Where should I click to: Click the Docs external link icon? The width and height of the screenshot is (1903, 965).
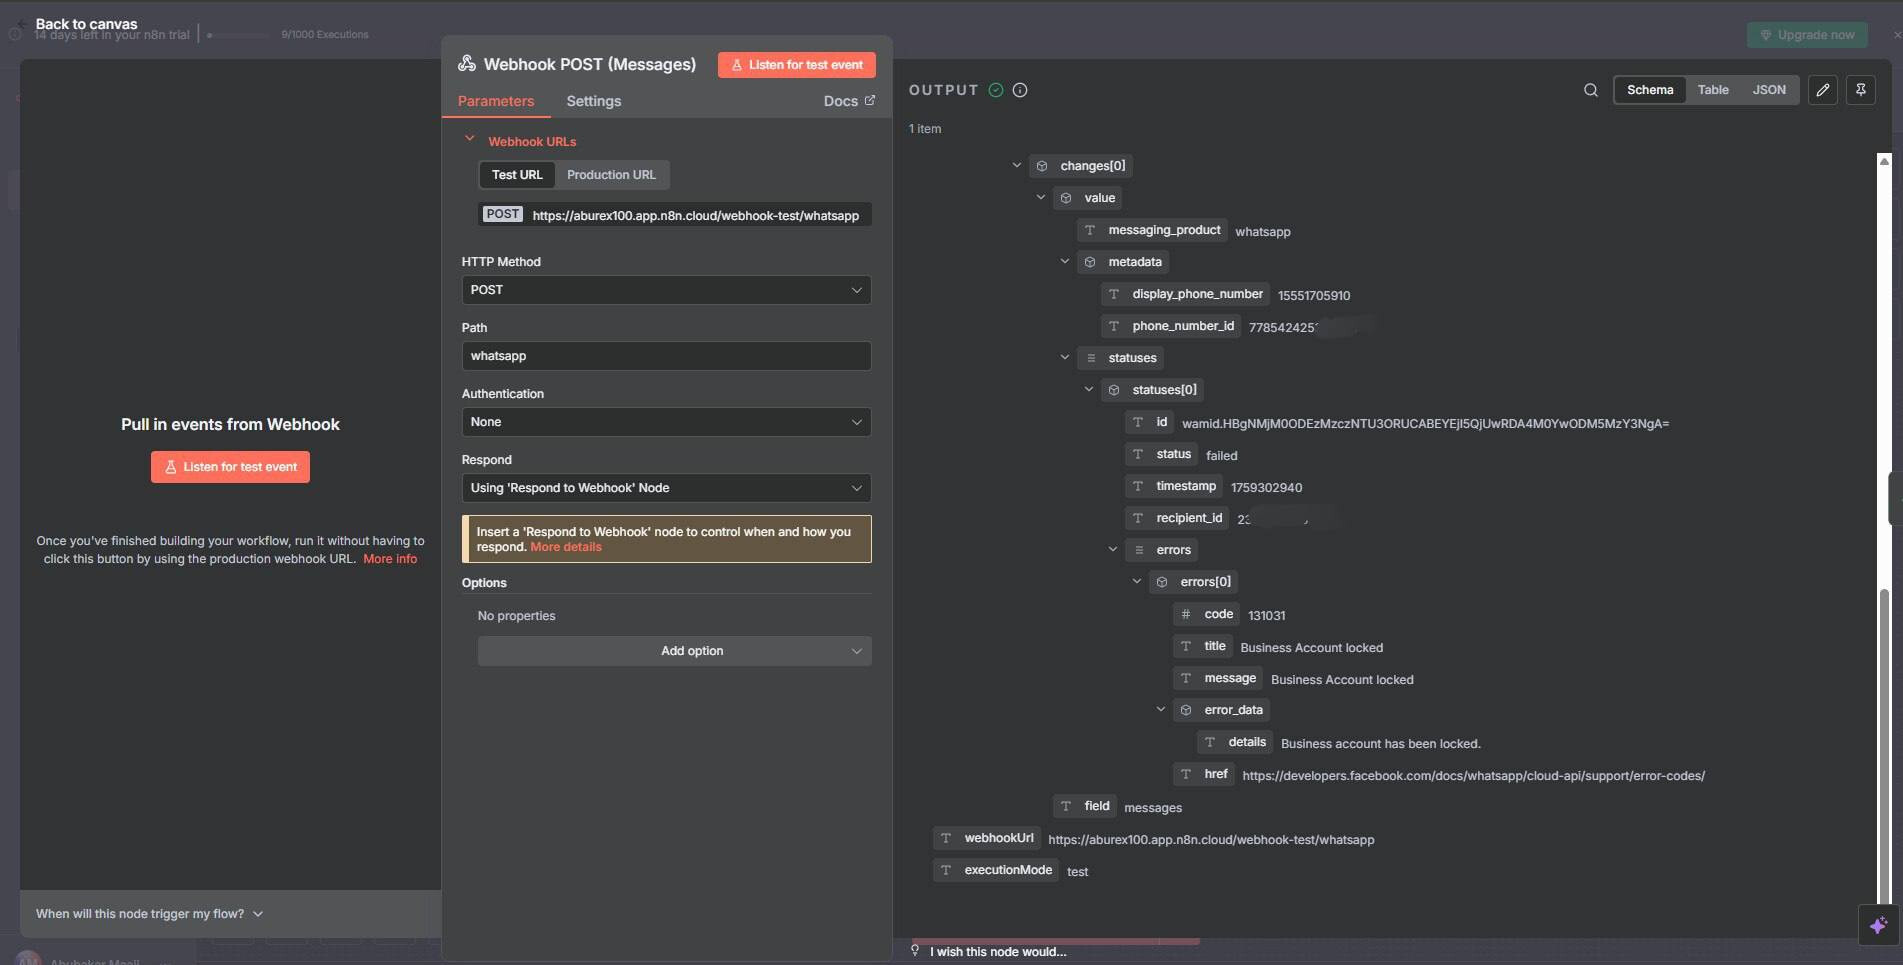point(870,100)
